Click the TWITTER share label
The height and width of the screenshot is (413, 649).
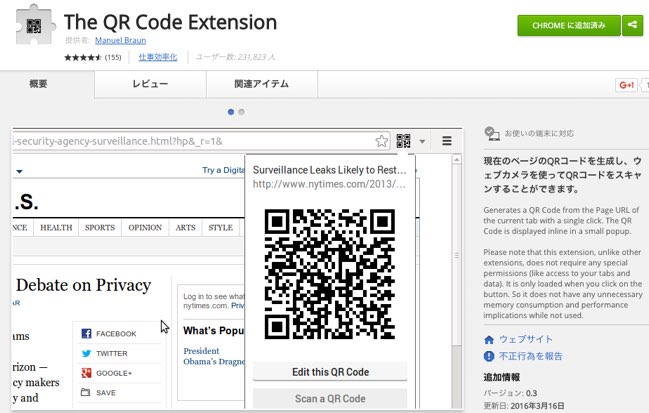pyautogui.click(x=112, y=353)
